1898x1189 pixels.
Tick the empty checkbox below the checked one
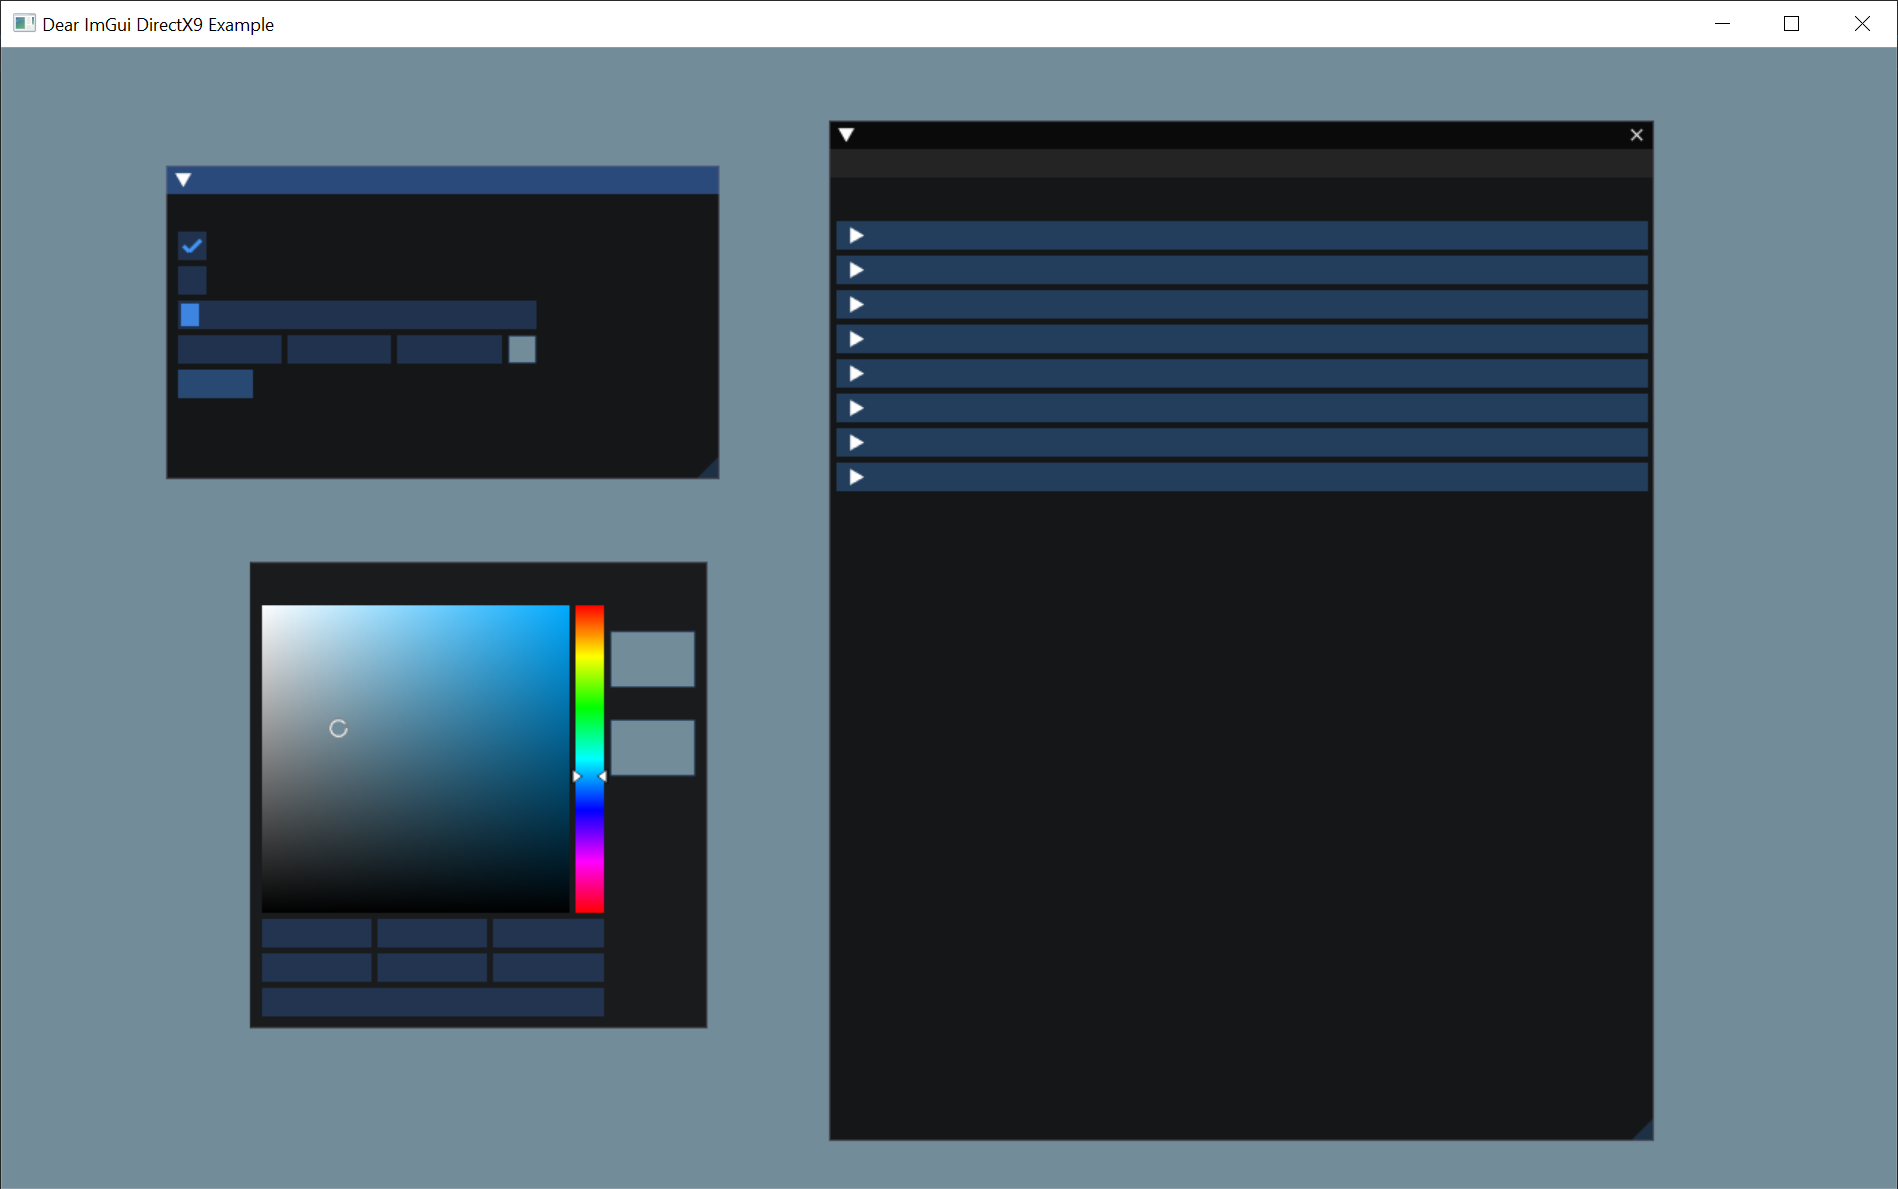tap(192, 280)
